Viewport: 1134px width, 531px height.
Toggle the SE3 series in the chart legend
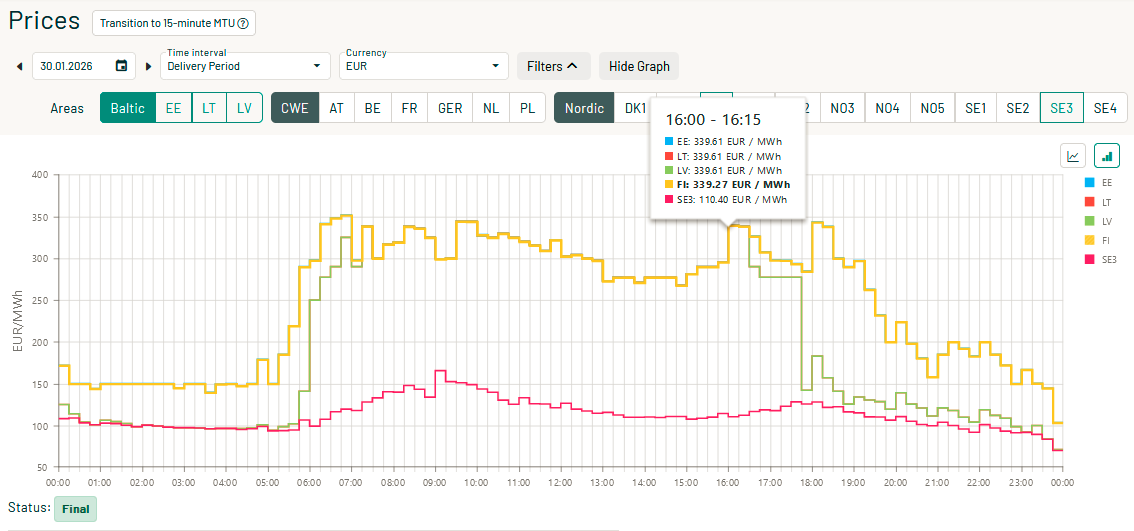click(1099, 259)
